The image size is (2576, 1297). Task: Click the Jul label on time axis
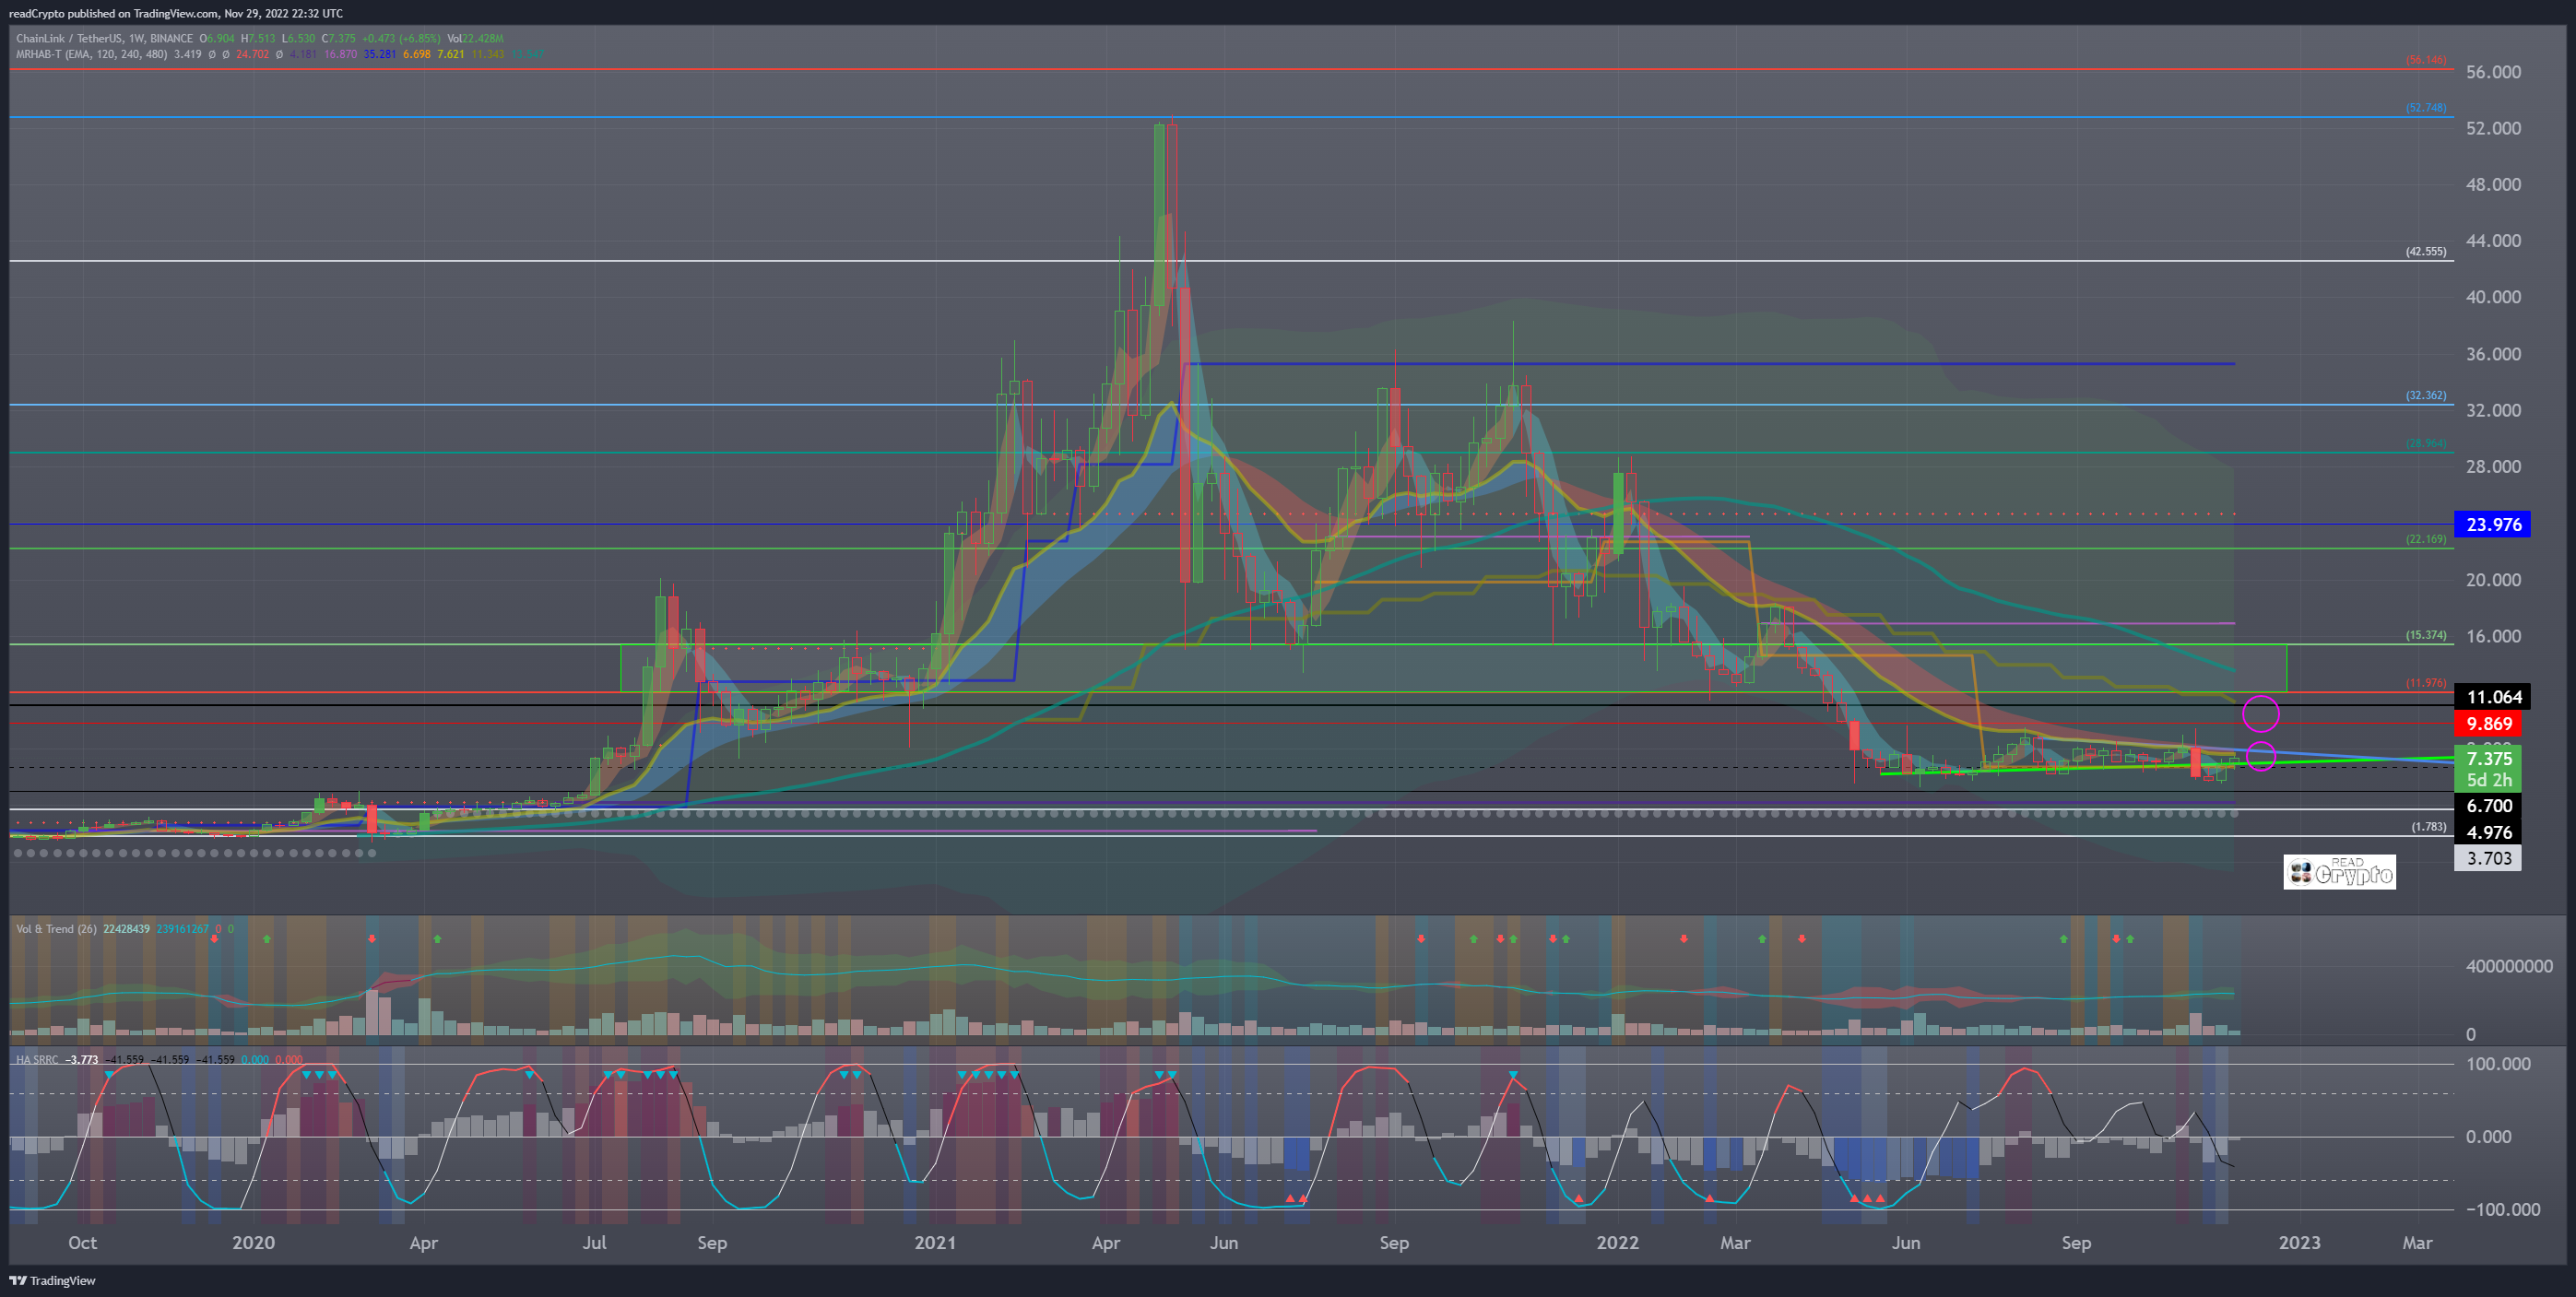tap(594, 1242)
